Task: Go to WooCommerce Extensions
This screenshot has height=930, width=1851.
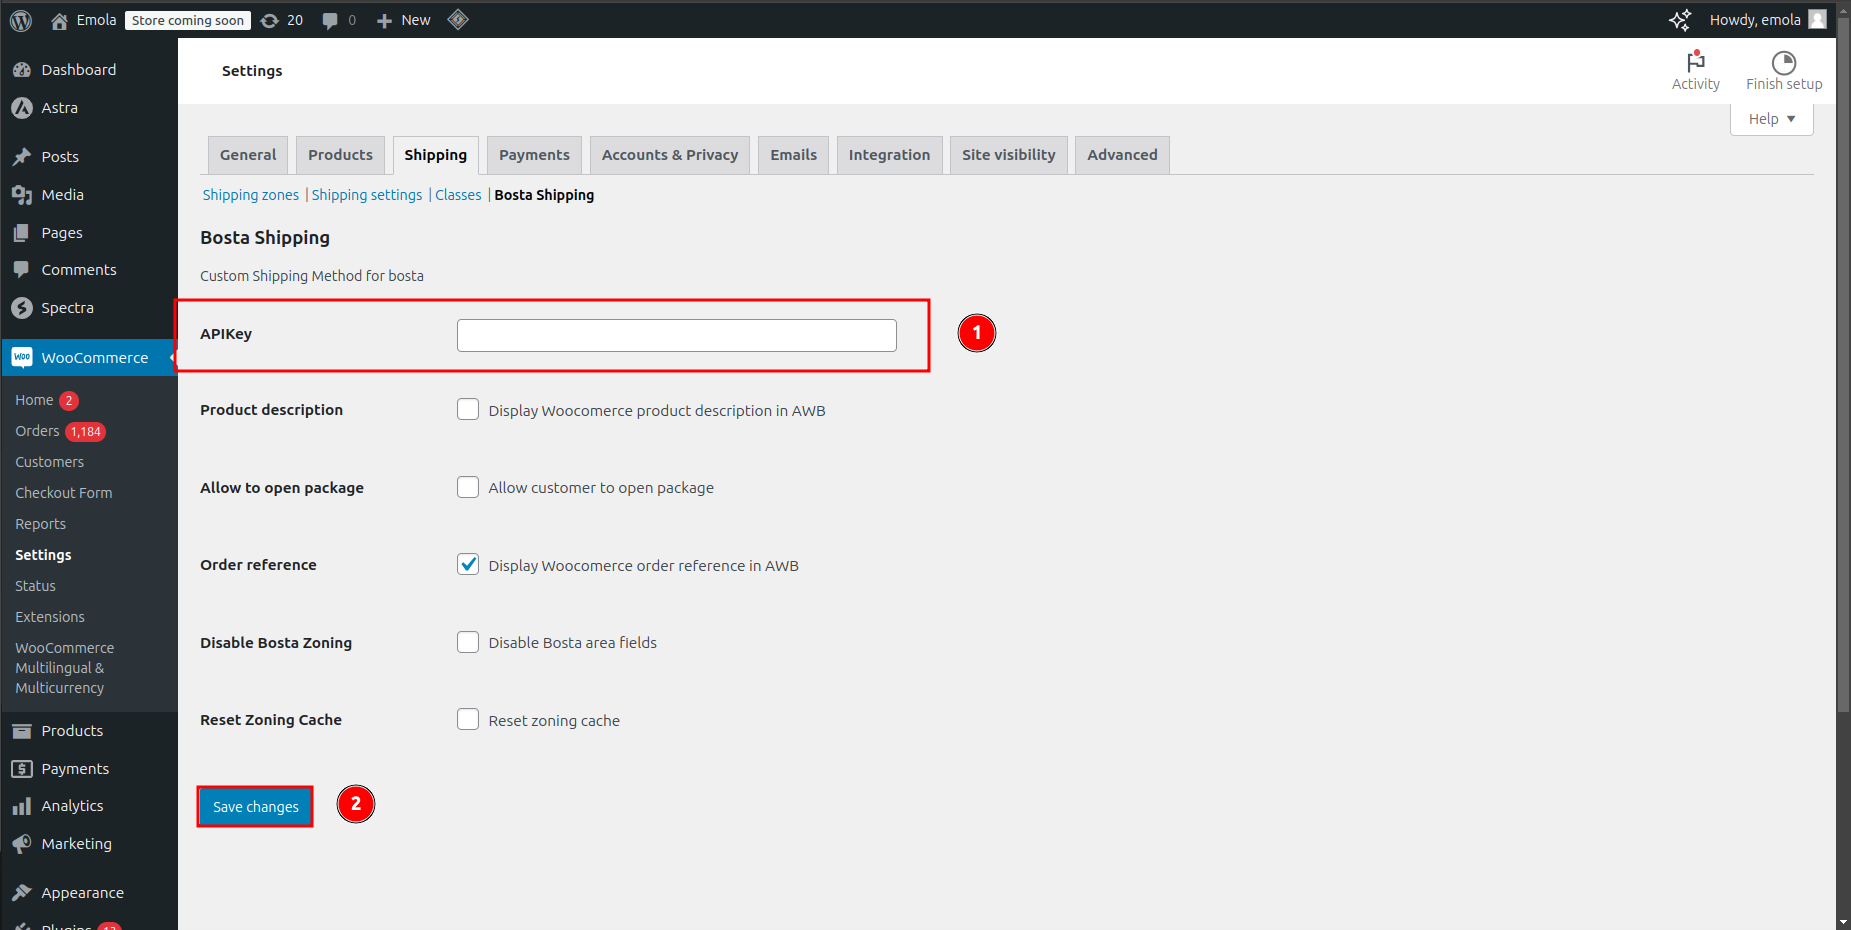Action: pos(50,617)
